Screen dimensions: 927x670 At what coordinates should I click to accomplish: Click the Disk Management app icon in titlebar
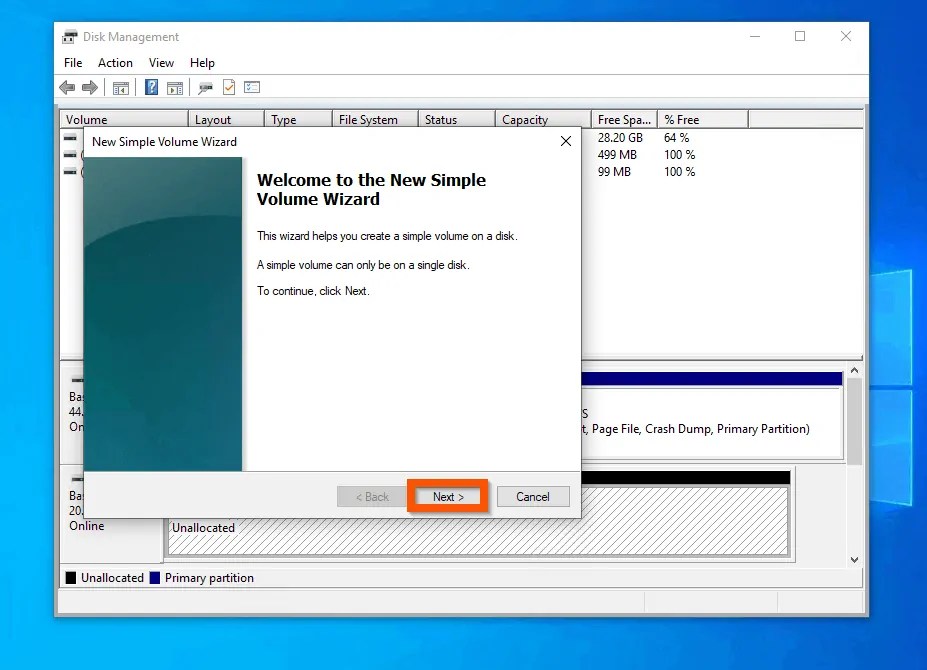(x=69, y=36)
